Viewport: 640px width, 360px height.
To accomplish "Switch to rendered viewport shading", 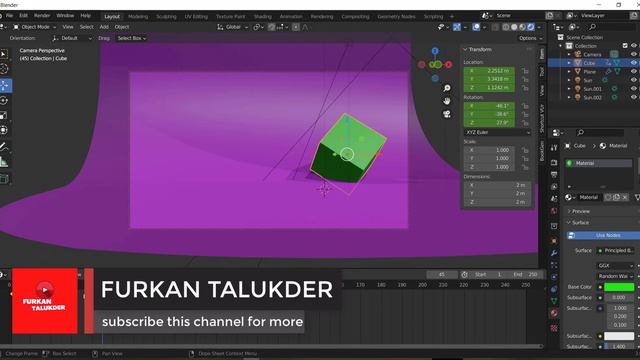I will [x=531, y=27].
